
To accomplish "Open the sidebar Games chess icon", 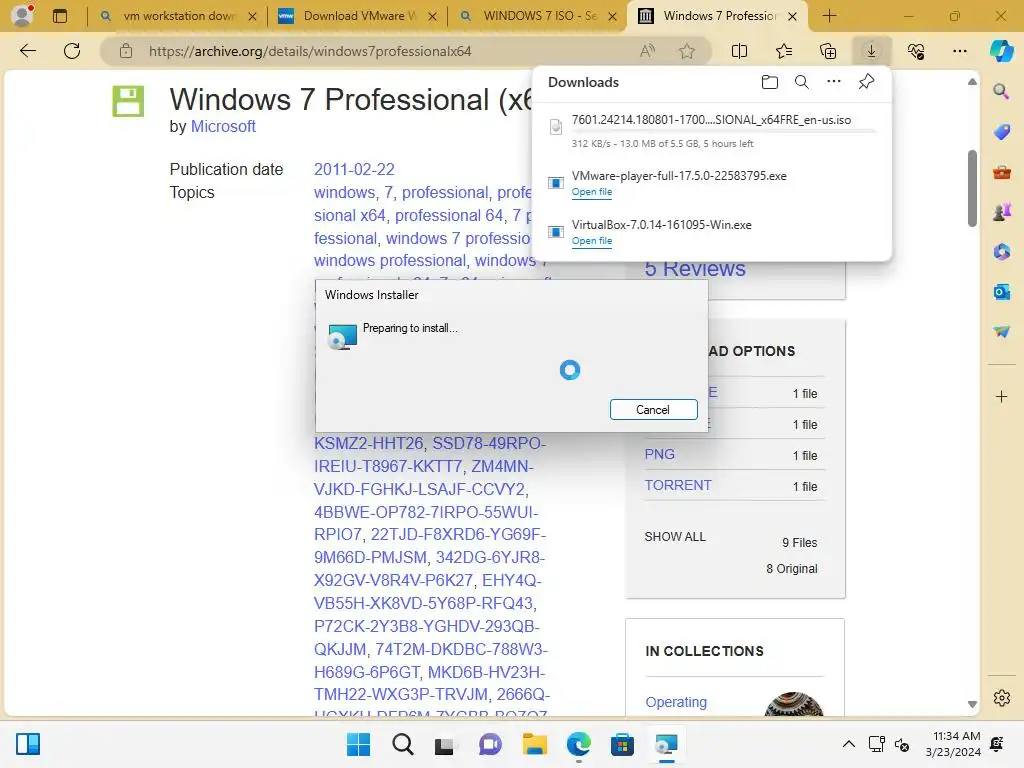I will pos(1001,212).
